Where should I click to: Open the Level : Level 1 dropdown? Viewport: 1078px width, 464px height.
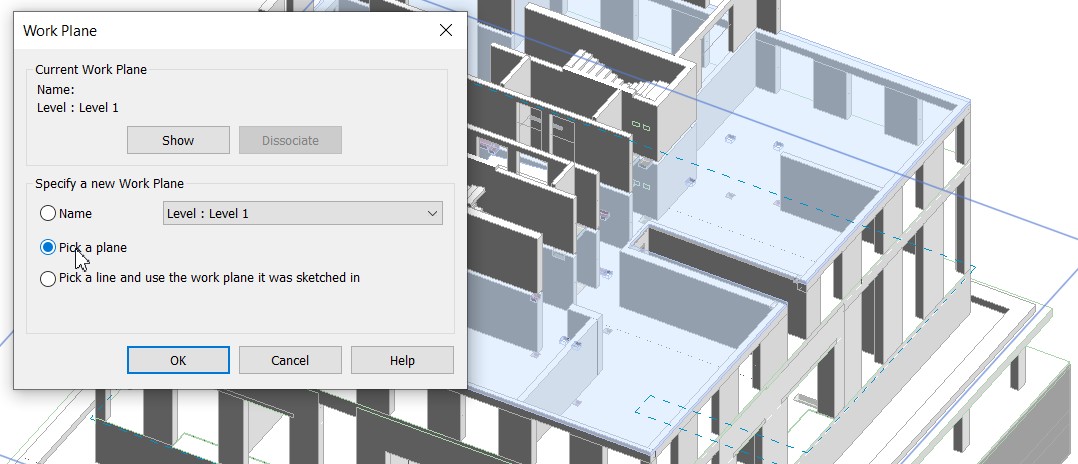[x=302, y=213]
